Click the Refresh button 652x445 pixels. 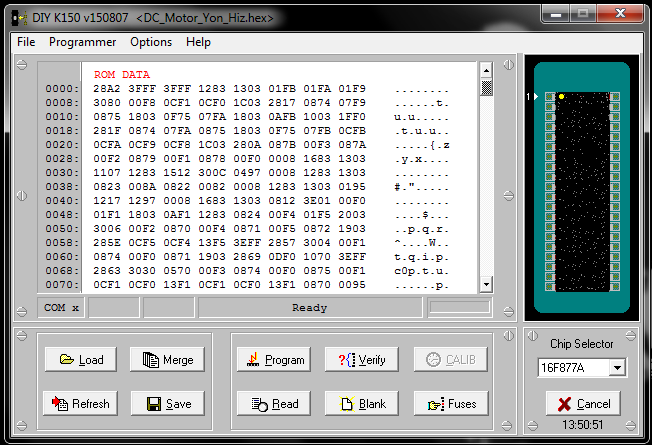tap(80, 403)
